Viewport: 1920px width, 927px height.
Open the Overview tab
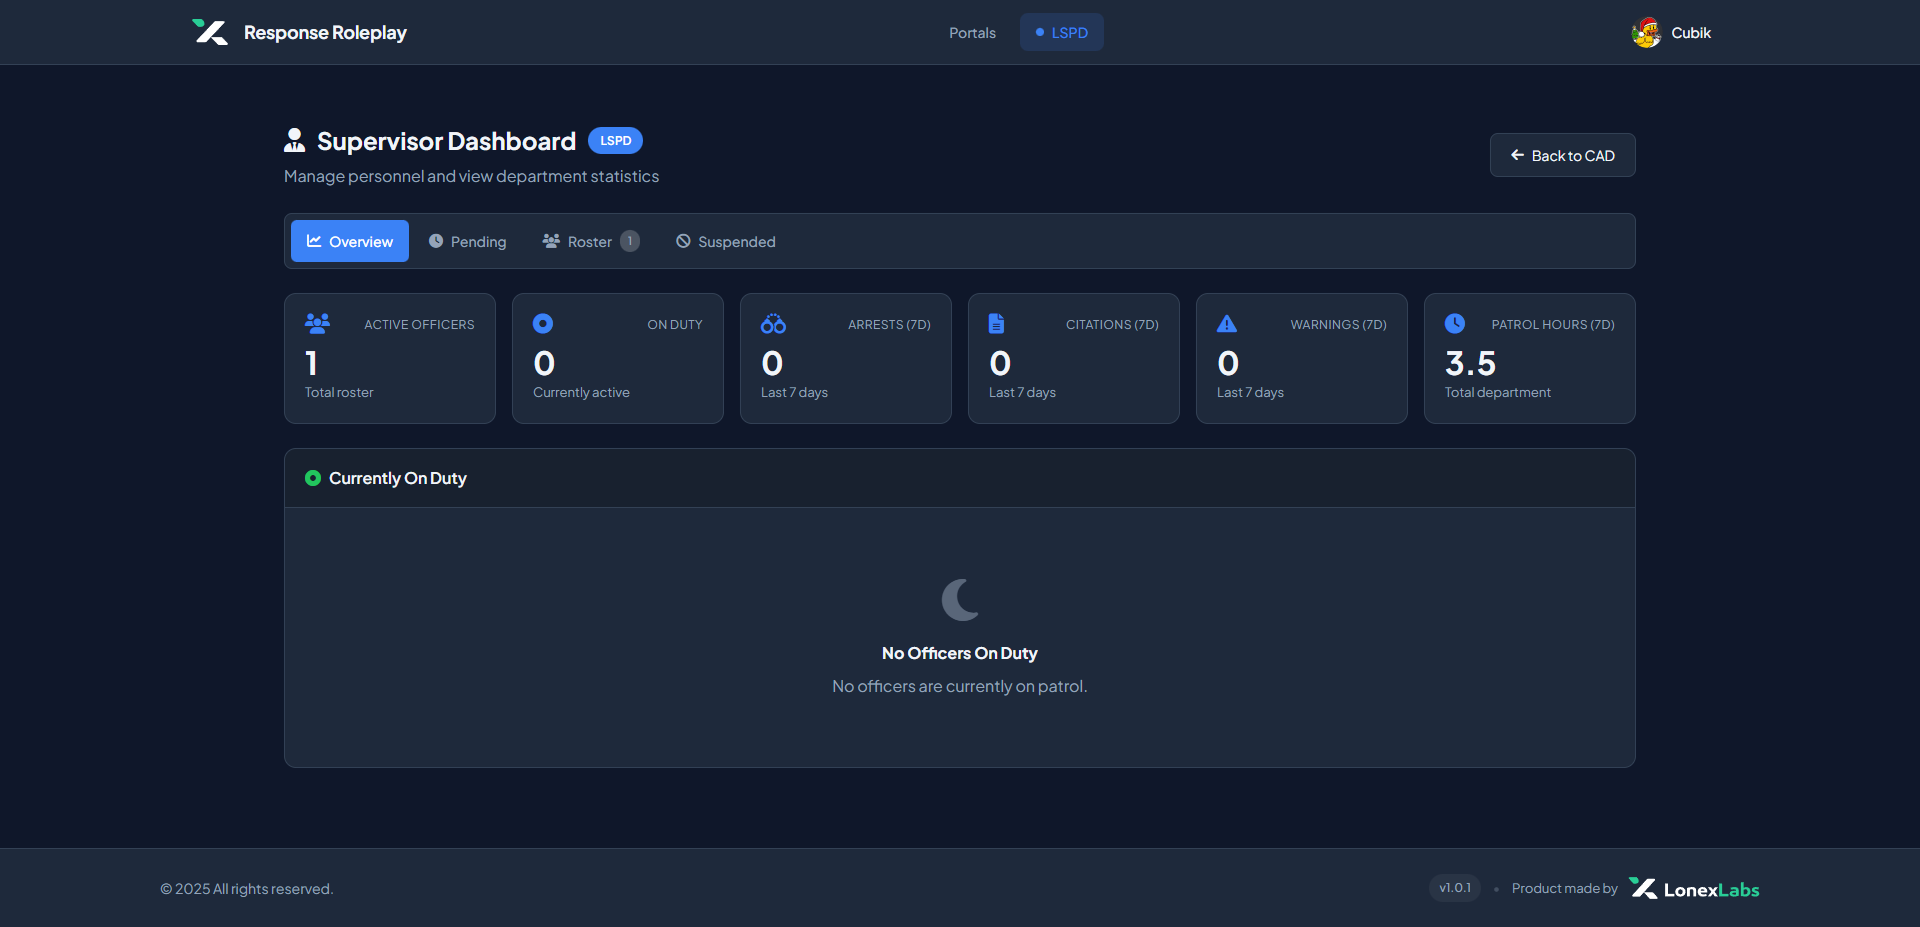tap(350, 241)
